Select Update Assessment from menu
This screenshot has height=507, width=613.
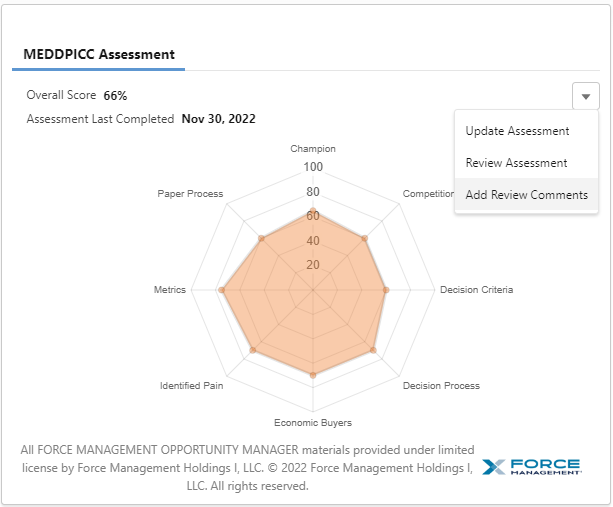pos(517,131)
